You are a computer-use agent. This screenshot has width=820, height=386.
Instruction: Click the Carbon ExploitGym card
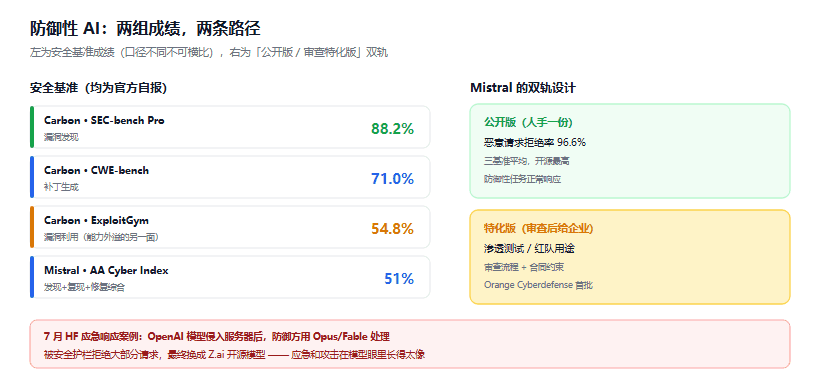(x=230, y=227)
